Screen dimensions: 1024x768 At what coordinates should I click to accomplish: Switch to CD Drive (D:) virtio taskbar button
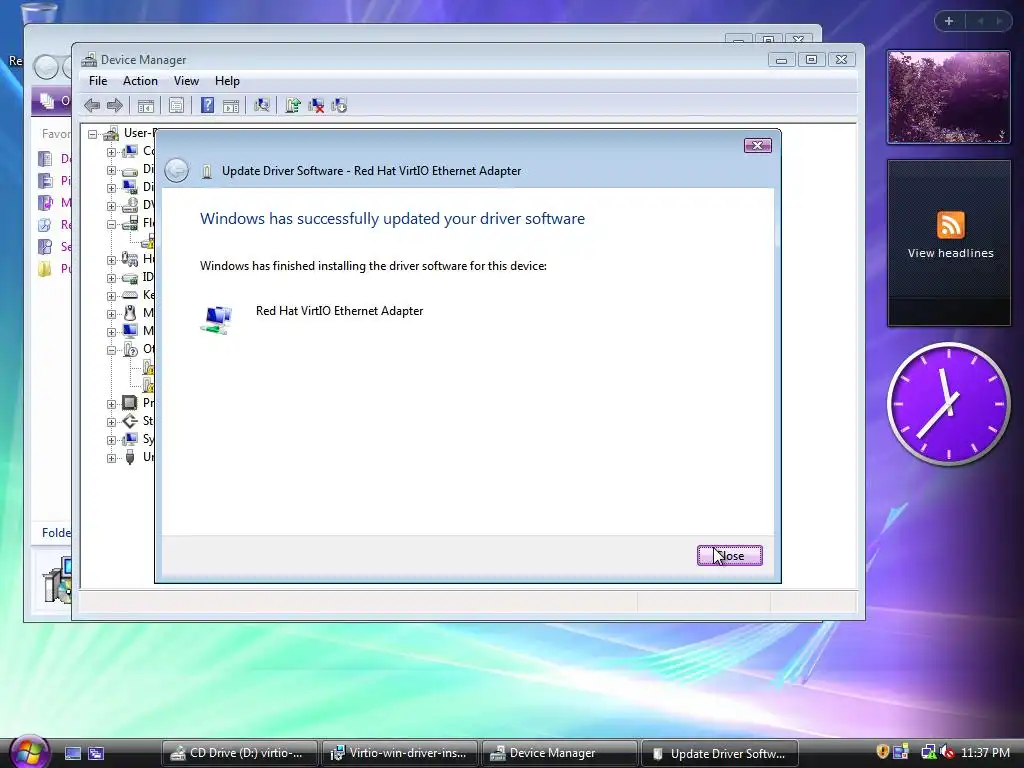[239, 753]
